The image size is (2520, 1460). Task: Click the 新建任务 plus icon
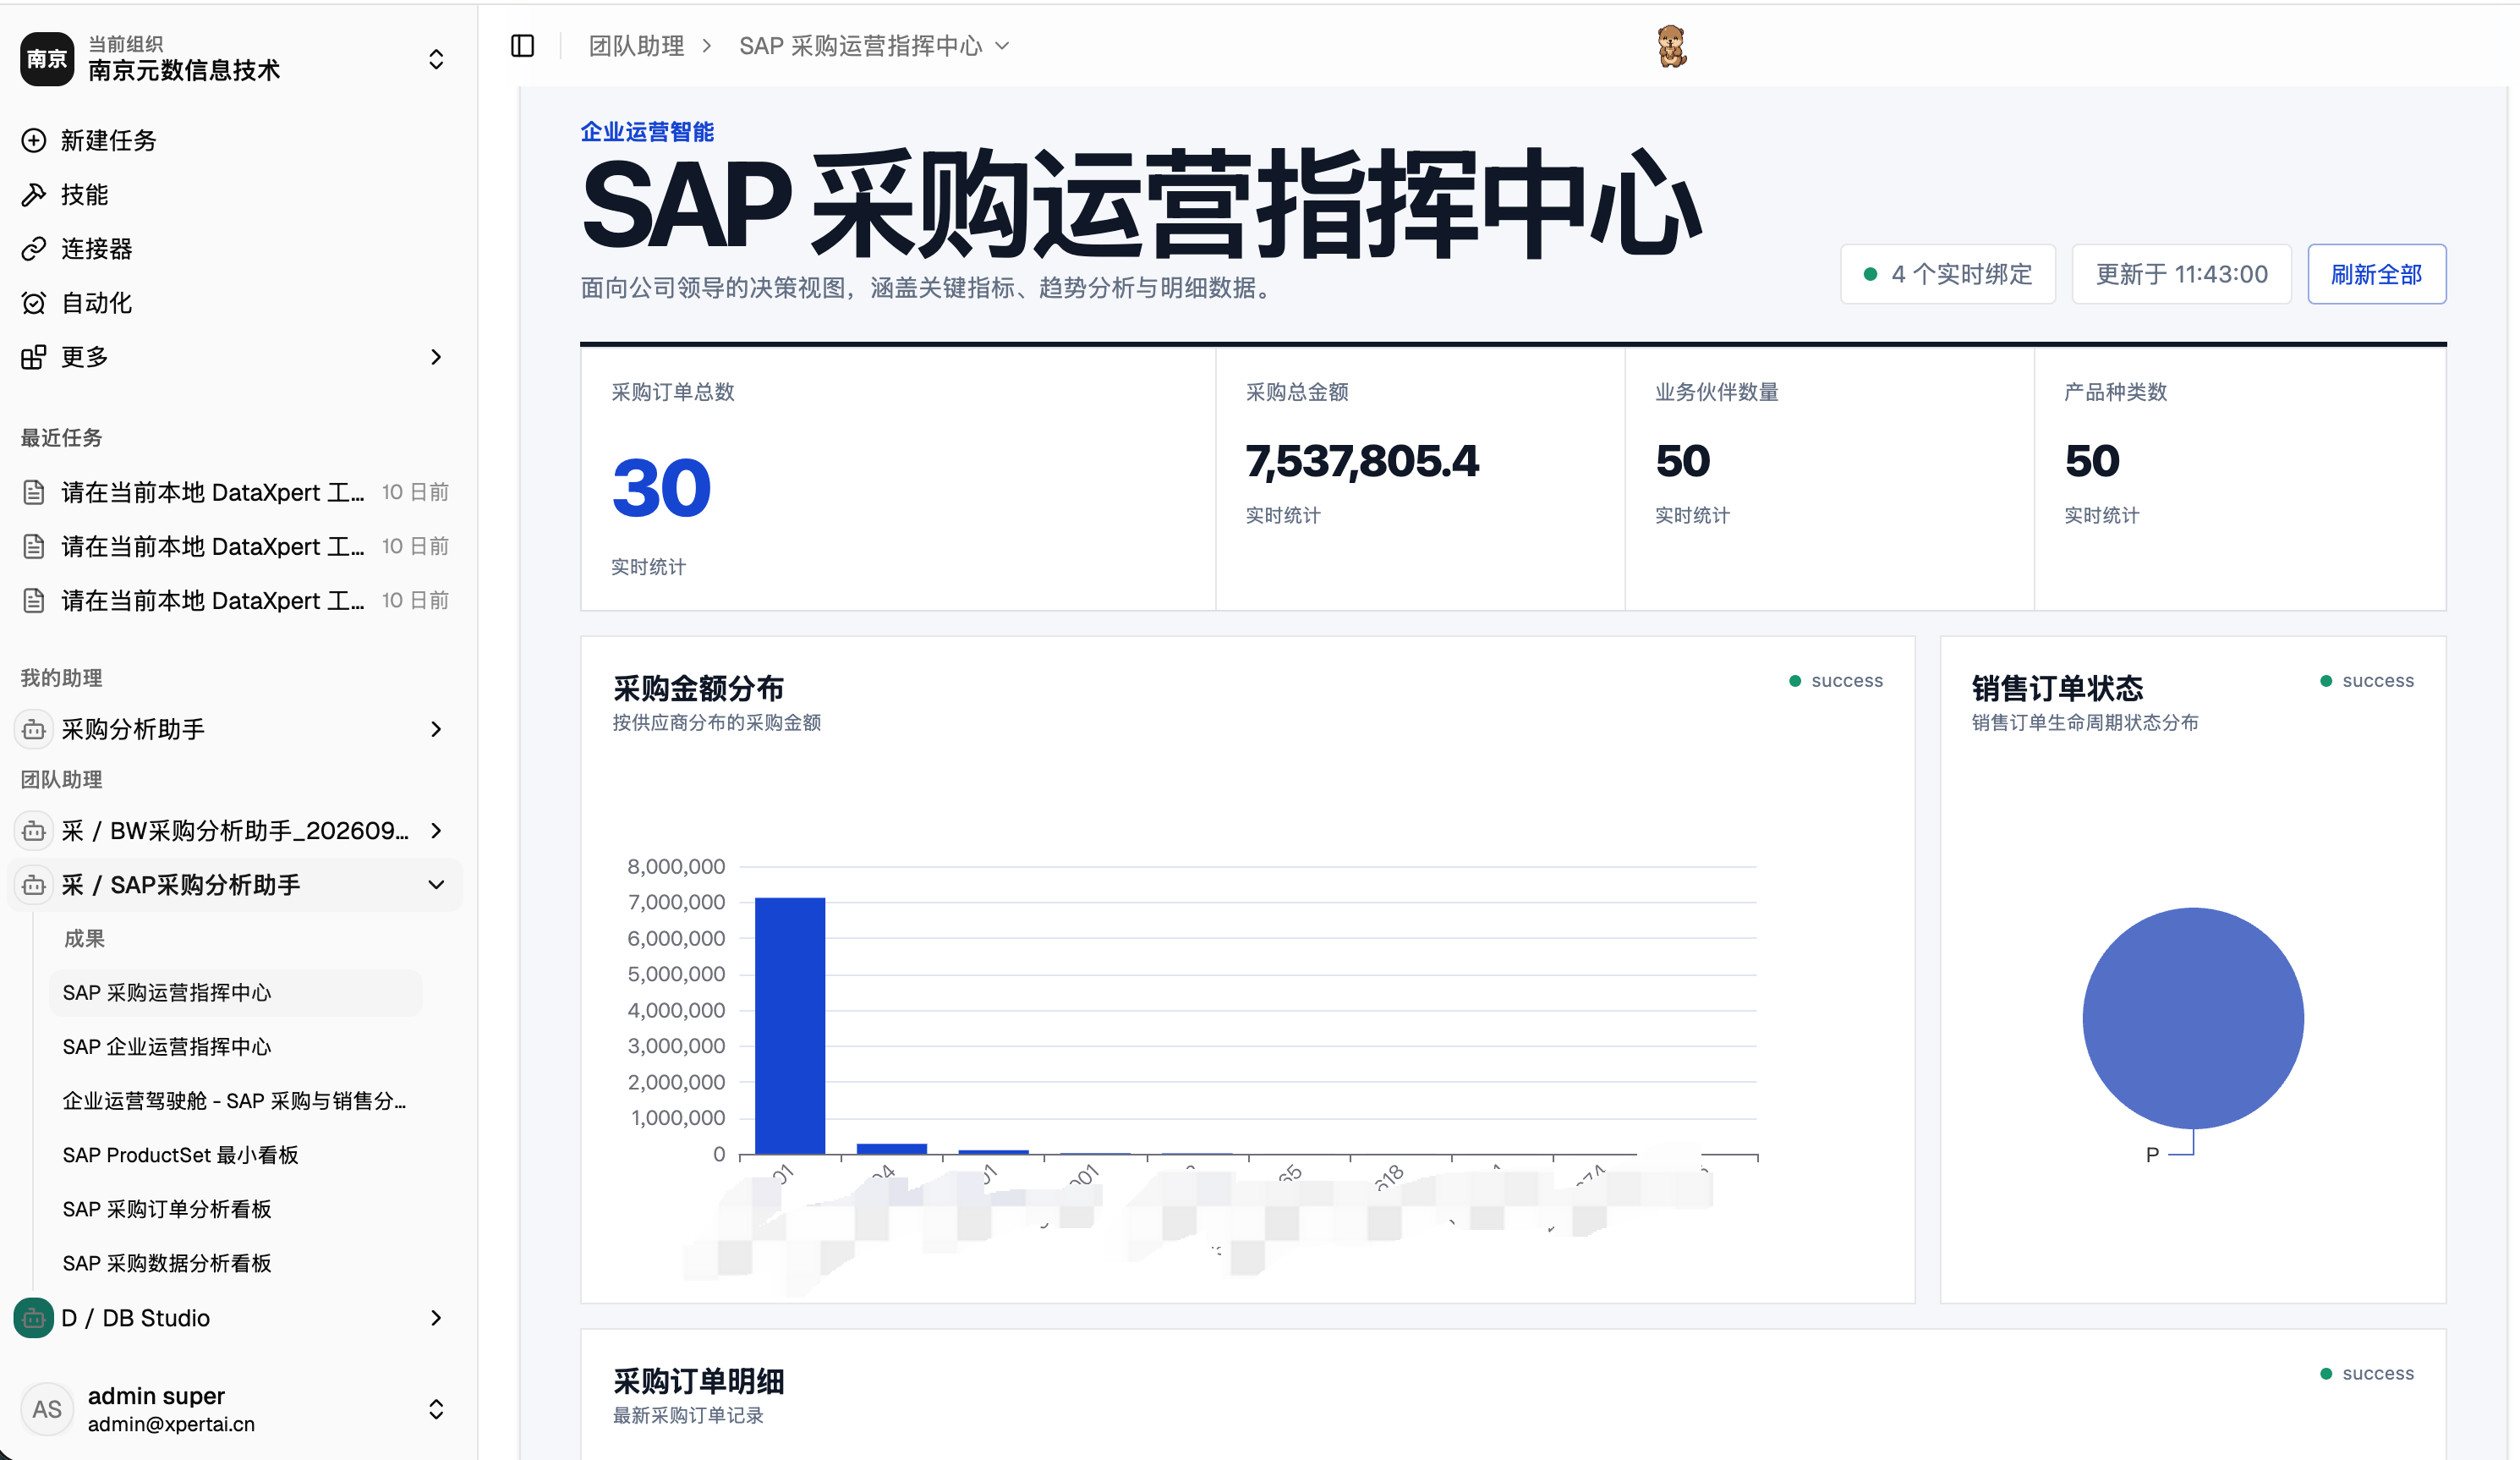point(34,140)
